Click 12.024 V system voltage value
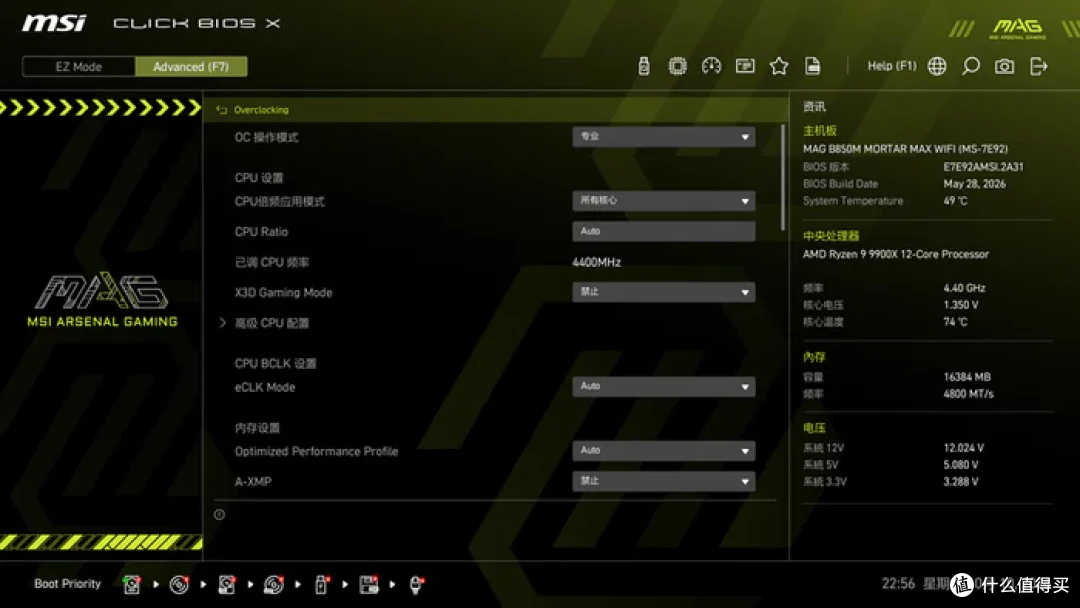Image resolution: width=1080 pixels, height=608 pixels. pos(964,448)
